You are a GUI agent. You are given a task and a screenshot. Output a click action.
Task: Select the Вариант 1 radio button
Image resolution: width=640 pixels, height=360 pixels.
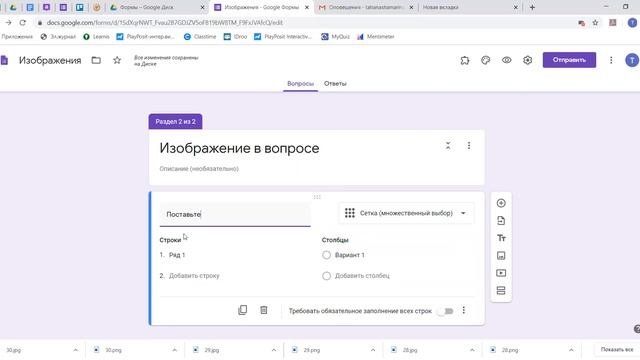tap(327, 255)
